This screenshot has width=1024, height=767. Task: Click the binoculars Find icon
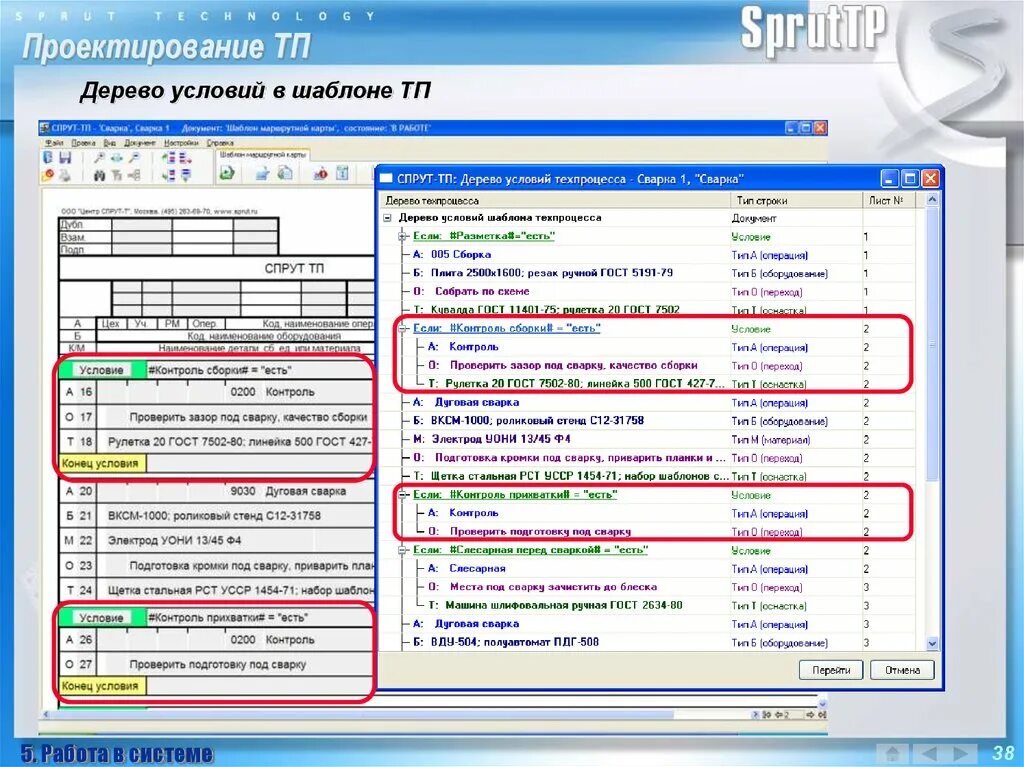point(99,175)
